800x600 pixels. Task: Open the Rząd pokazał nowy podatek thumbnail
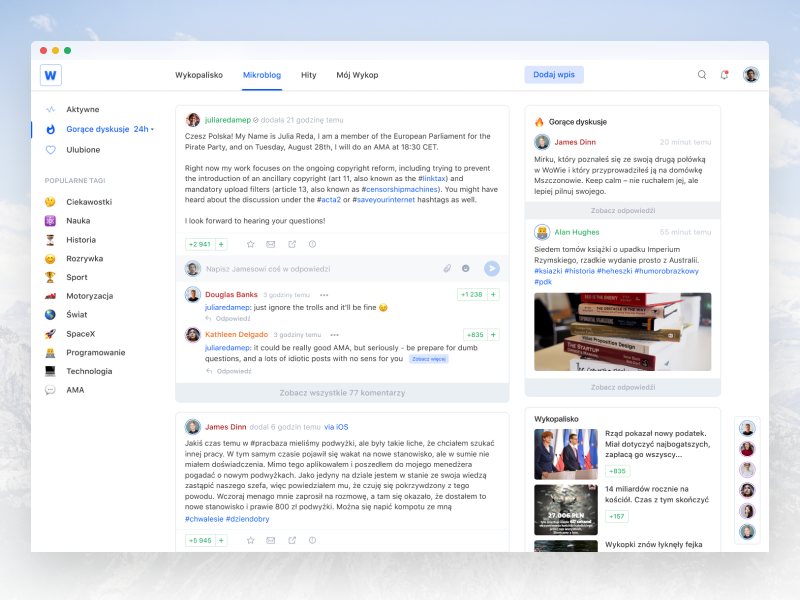tap(566, 454)
